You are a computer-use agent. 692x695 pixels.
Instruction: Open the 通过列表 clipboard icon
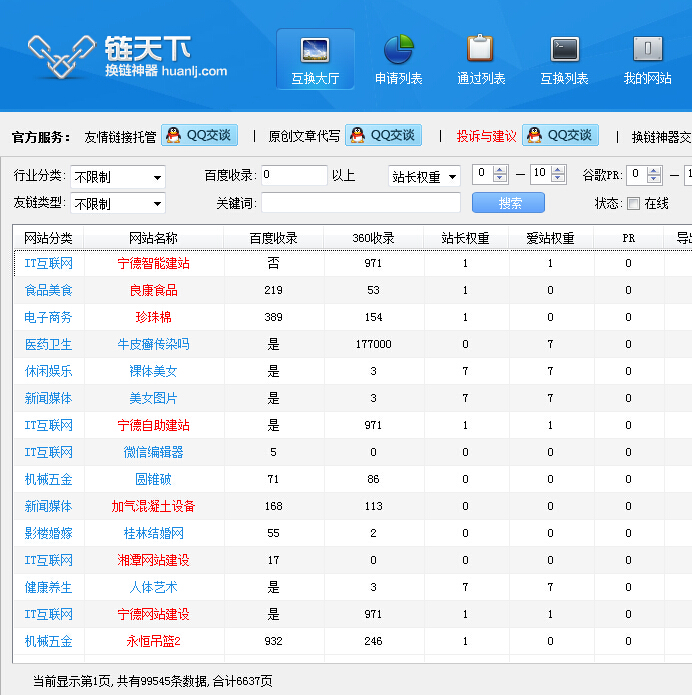(481, 50)
